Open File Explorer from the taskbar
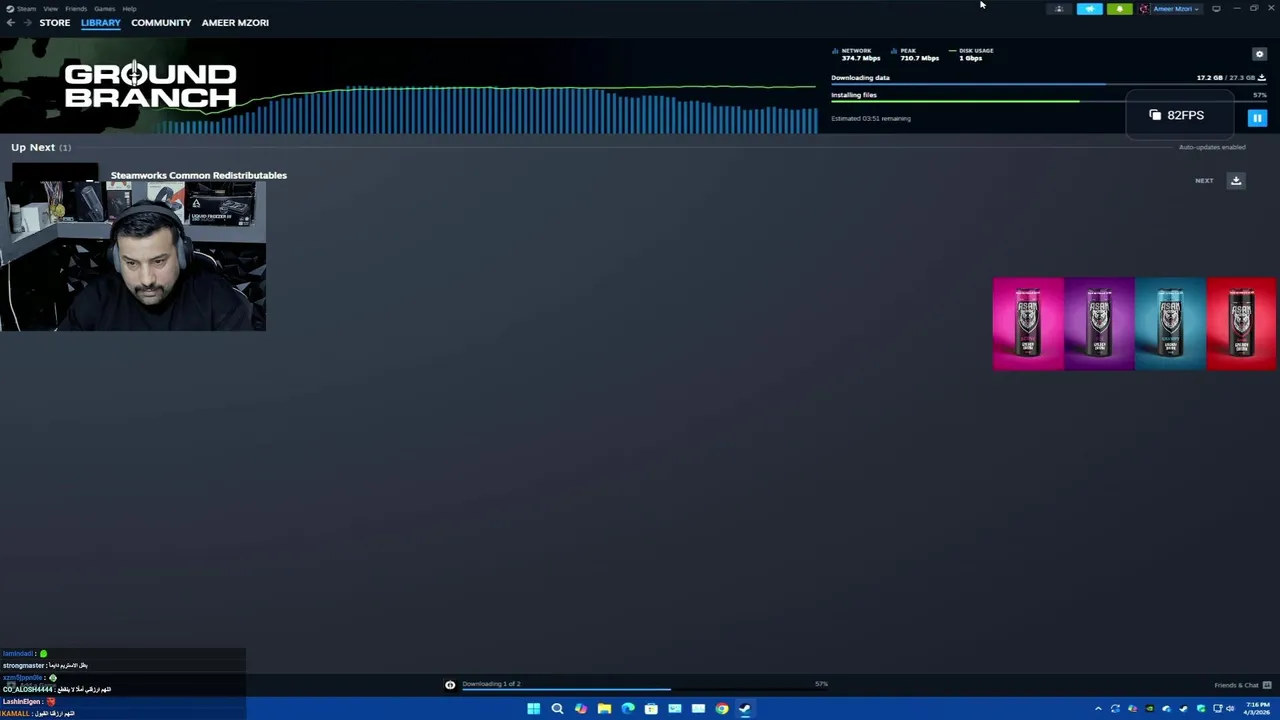Screen dimensions: 1280x720 tap(604, 709)
